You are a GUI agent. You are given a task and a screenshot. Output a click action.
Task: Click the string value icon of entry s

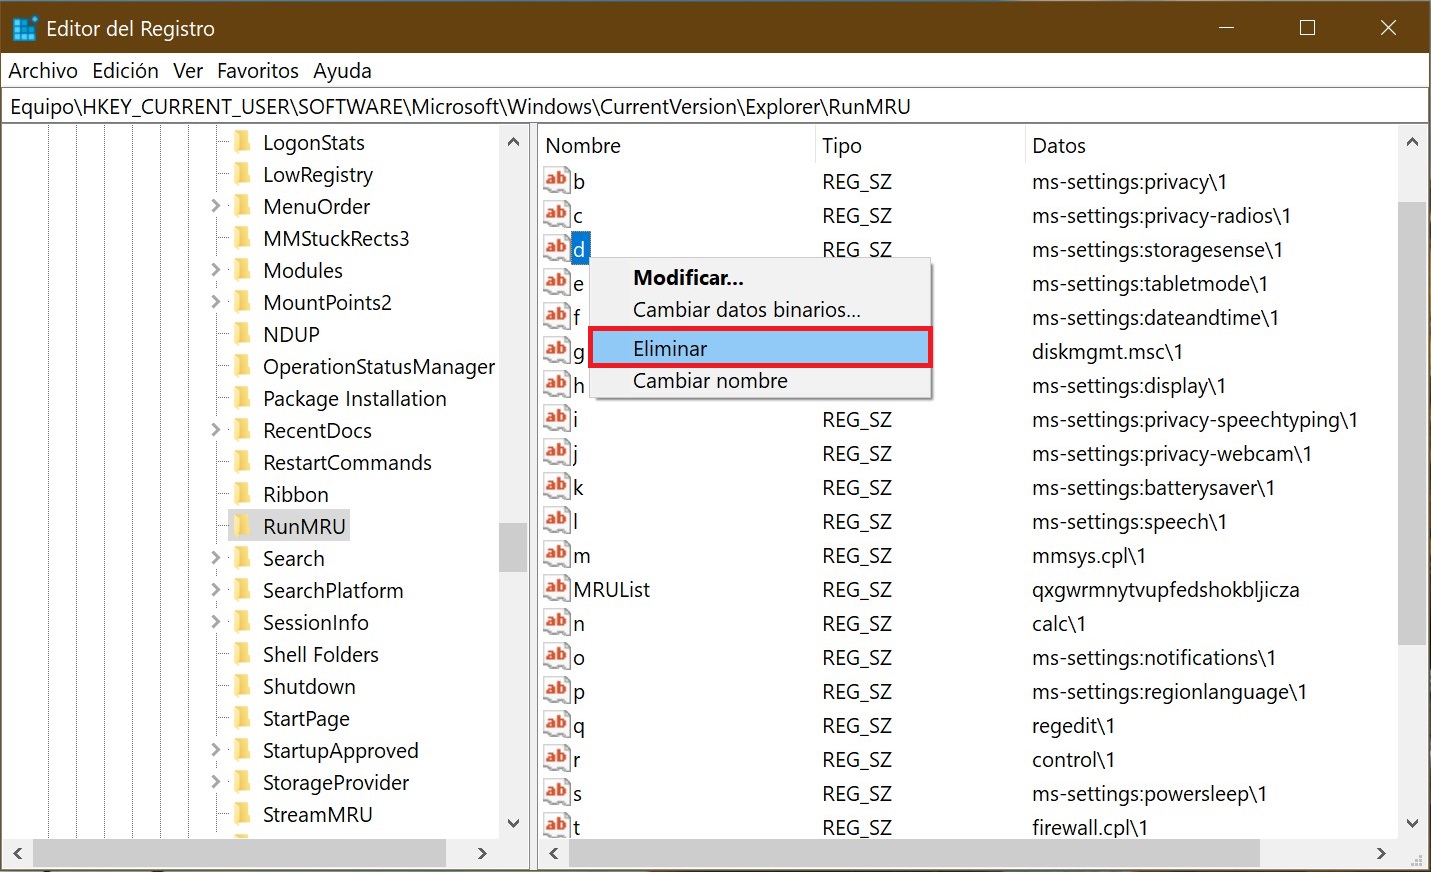click(557, 792)
